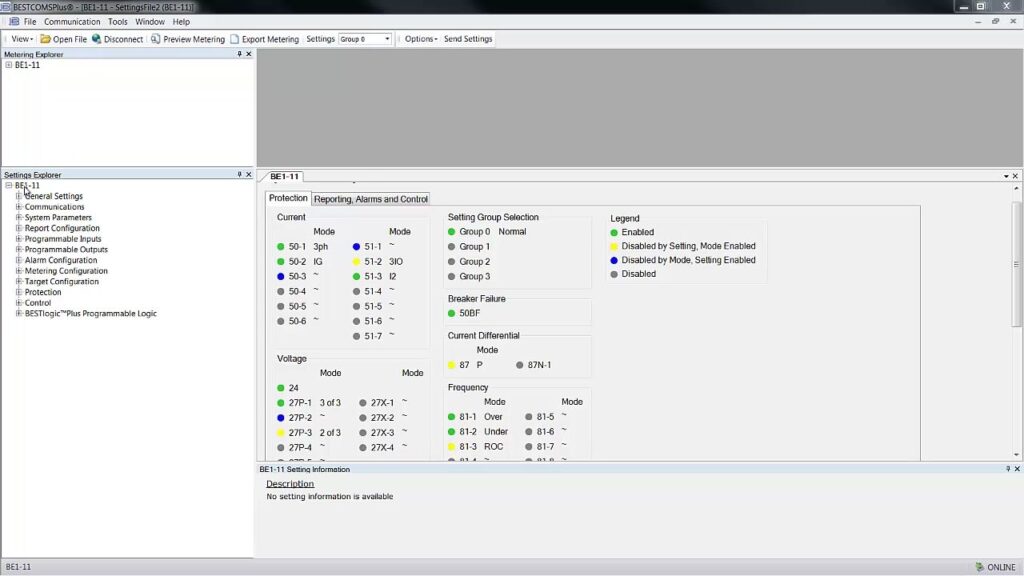Open the Options dropdown menu
Image resolution: width=1024 pixels, height=576 pixels.
[420, 39]
